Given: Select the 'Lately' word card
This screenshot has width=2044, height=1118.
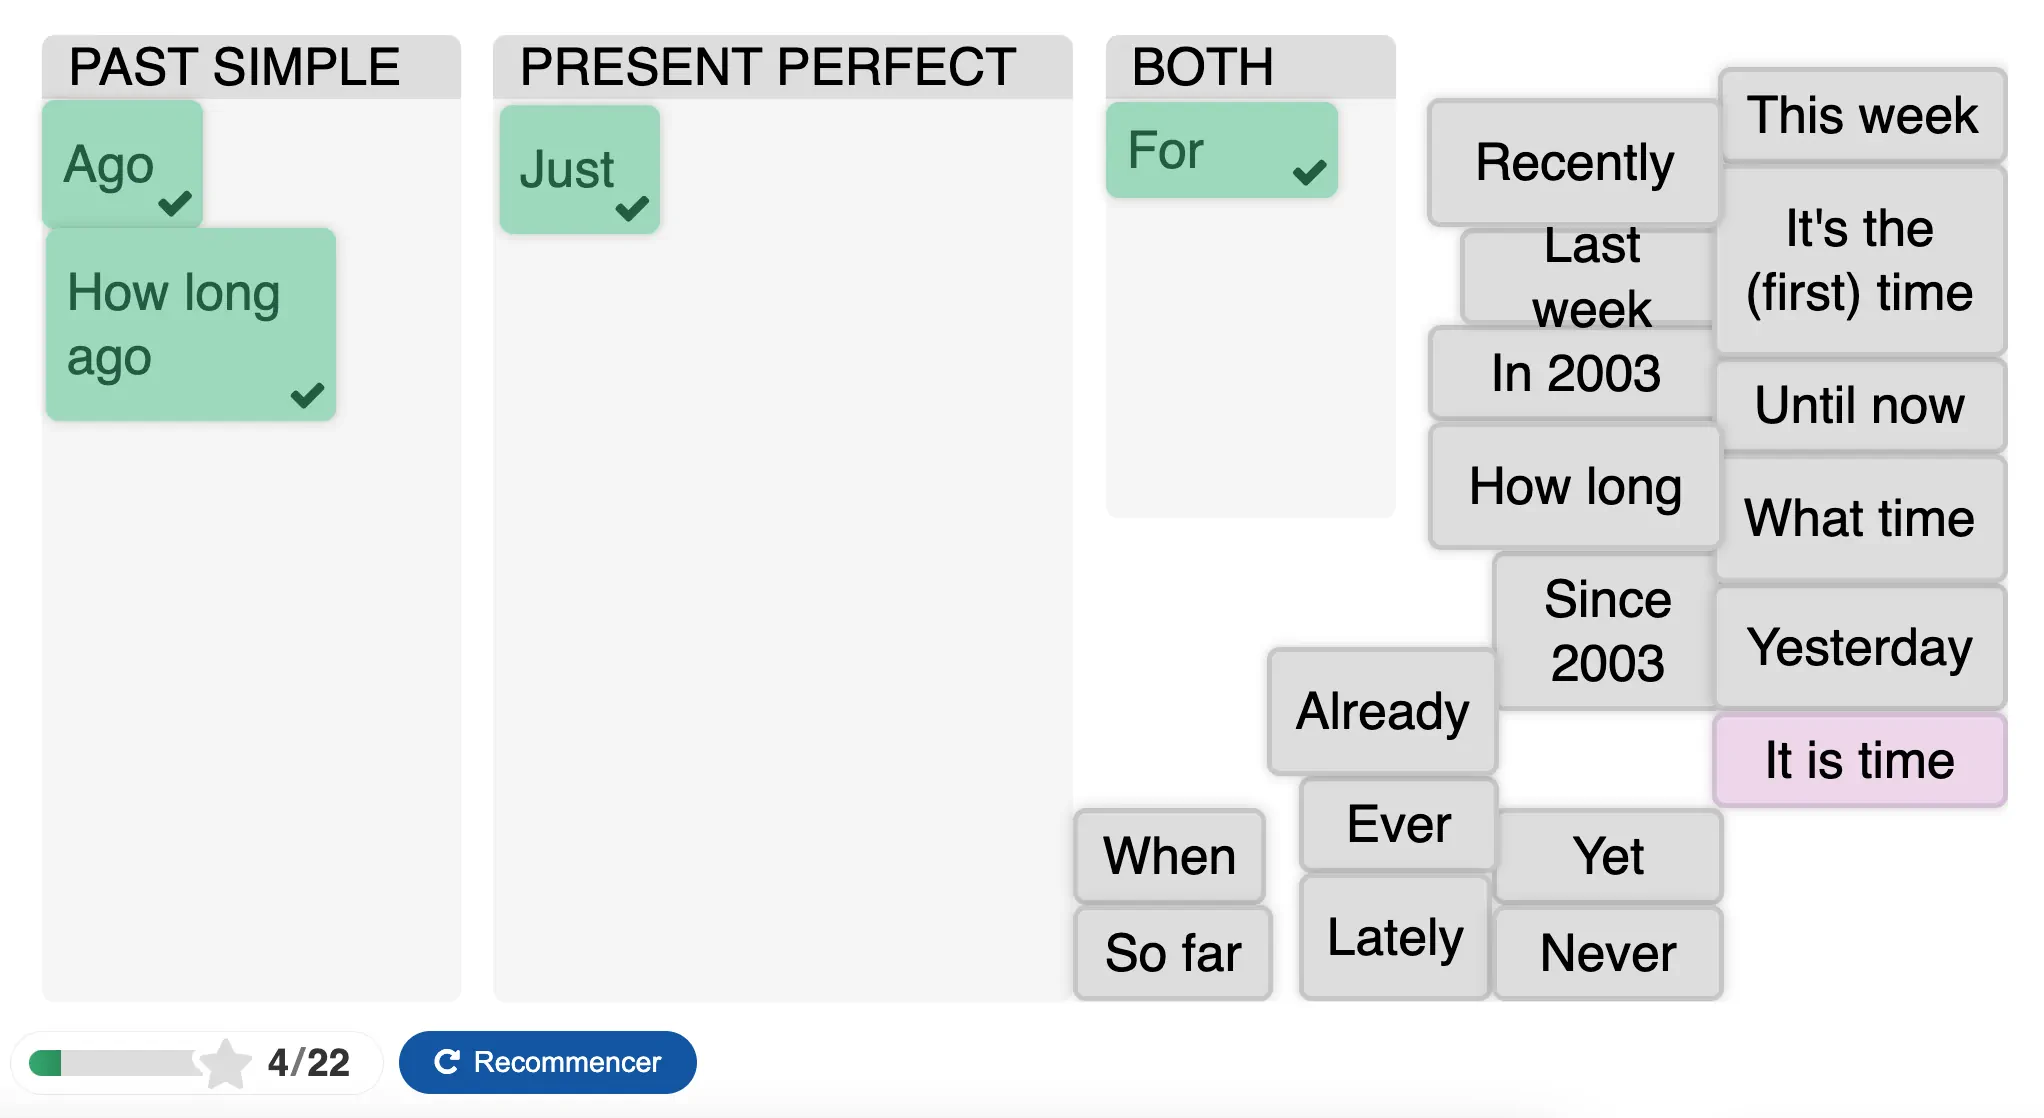Looking at the screenshot, I should 1395,937.
